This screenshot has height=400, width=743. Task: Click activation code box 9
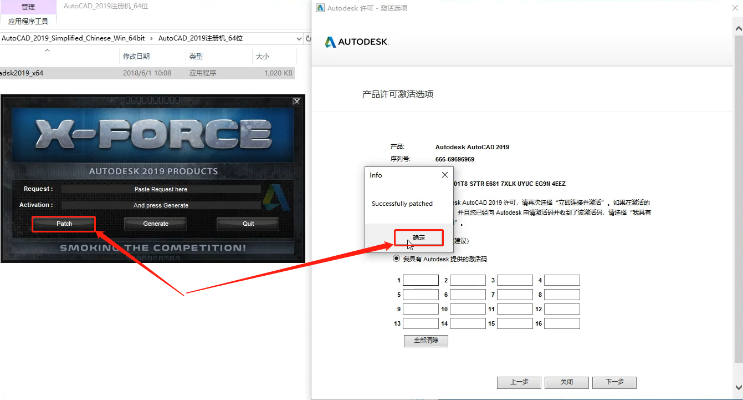tap(421, 309)
